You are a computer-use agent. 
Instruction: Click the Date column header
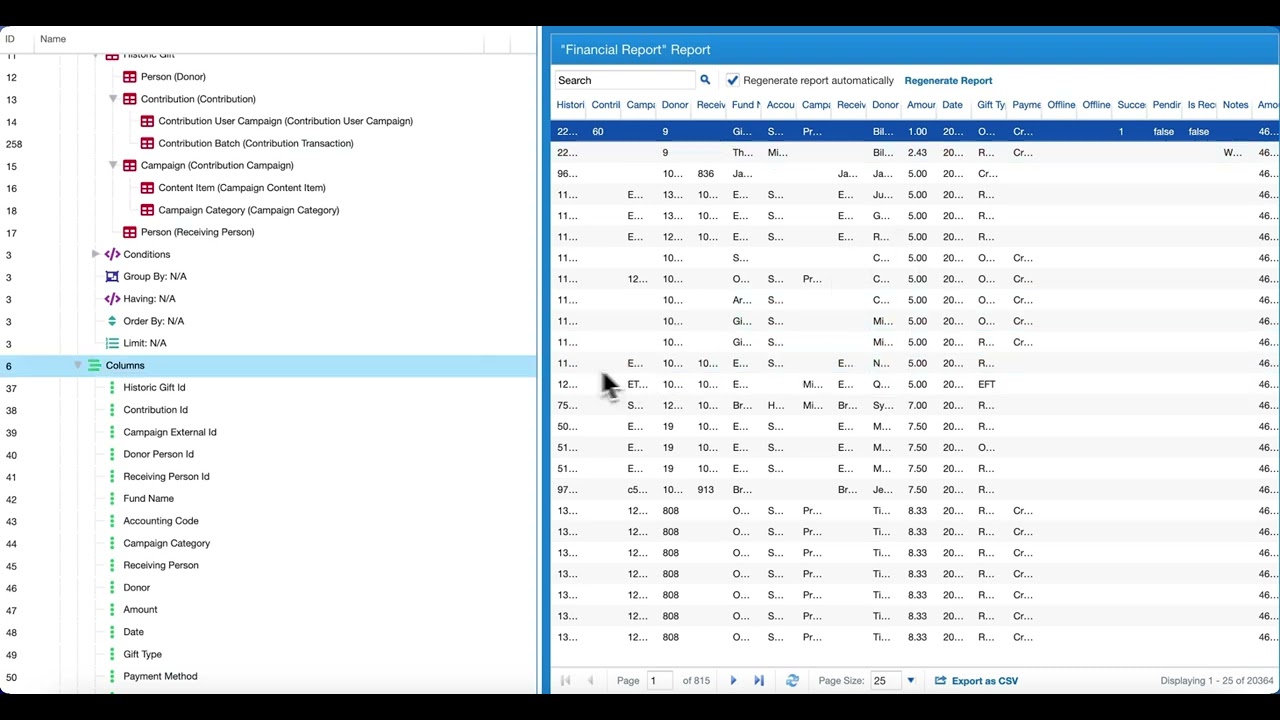pyautogui.click(x=952, y=105)
